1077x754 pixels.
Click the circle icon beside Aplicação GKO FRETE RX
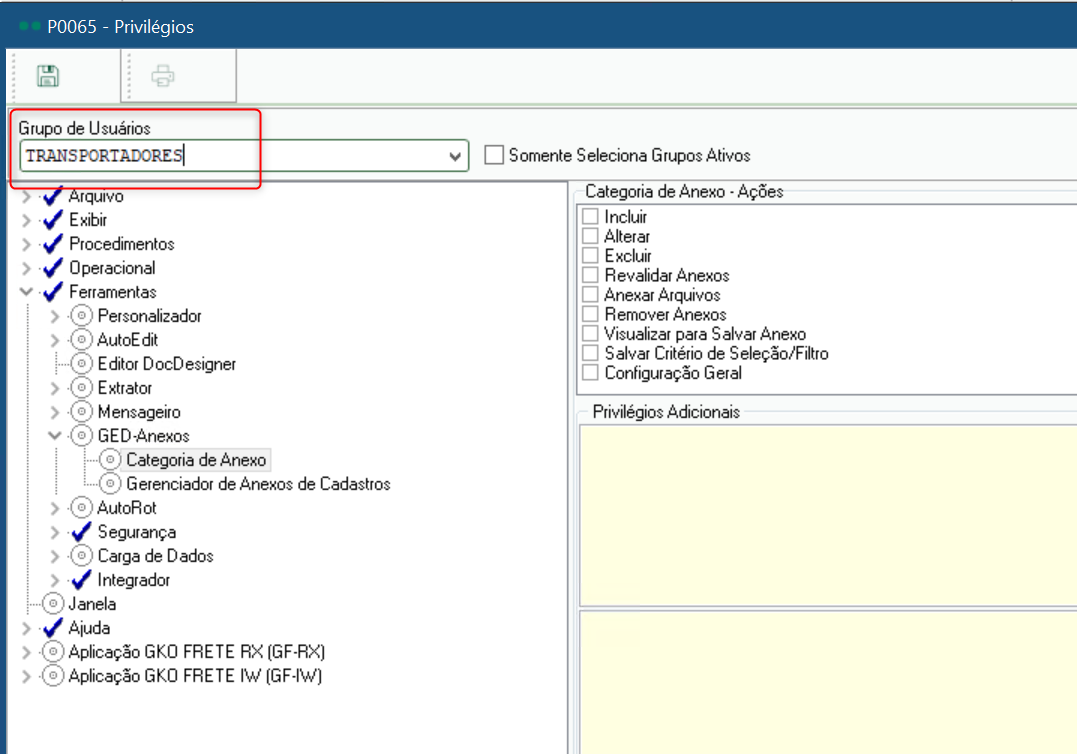tap(53, 652)
